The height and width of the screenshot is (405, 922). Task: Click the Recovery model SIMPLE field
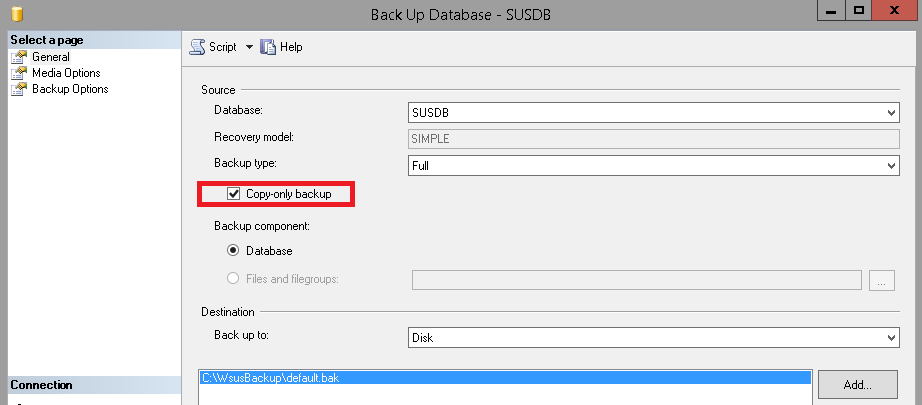tap(653, 139)
